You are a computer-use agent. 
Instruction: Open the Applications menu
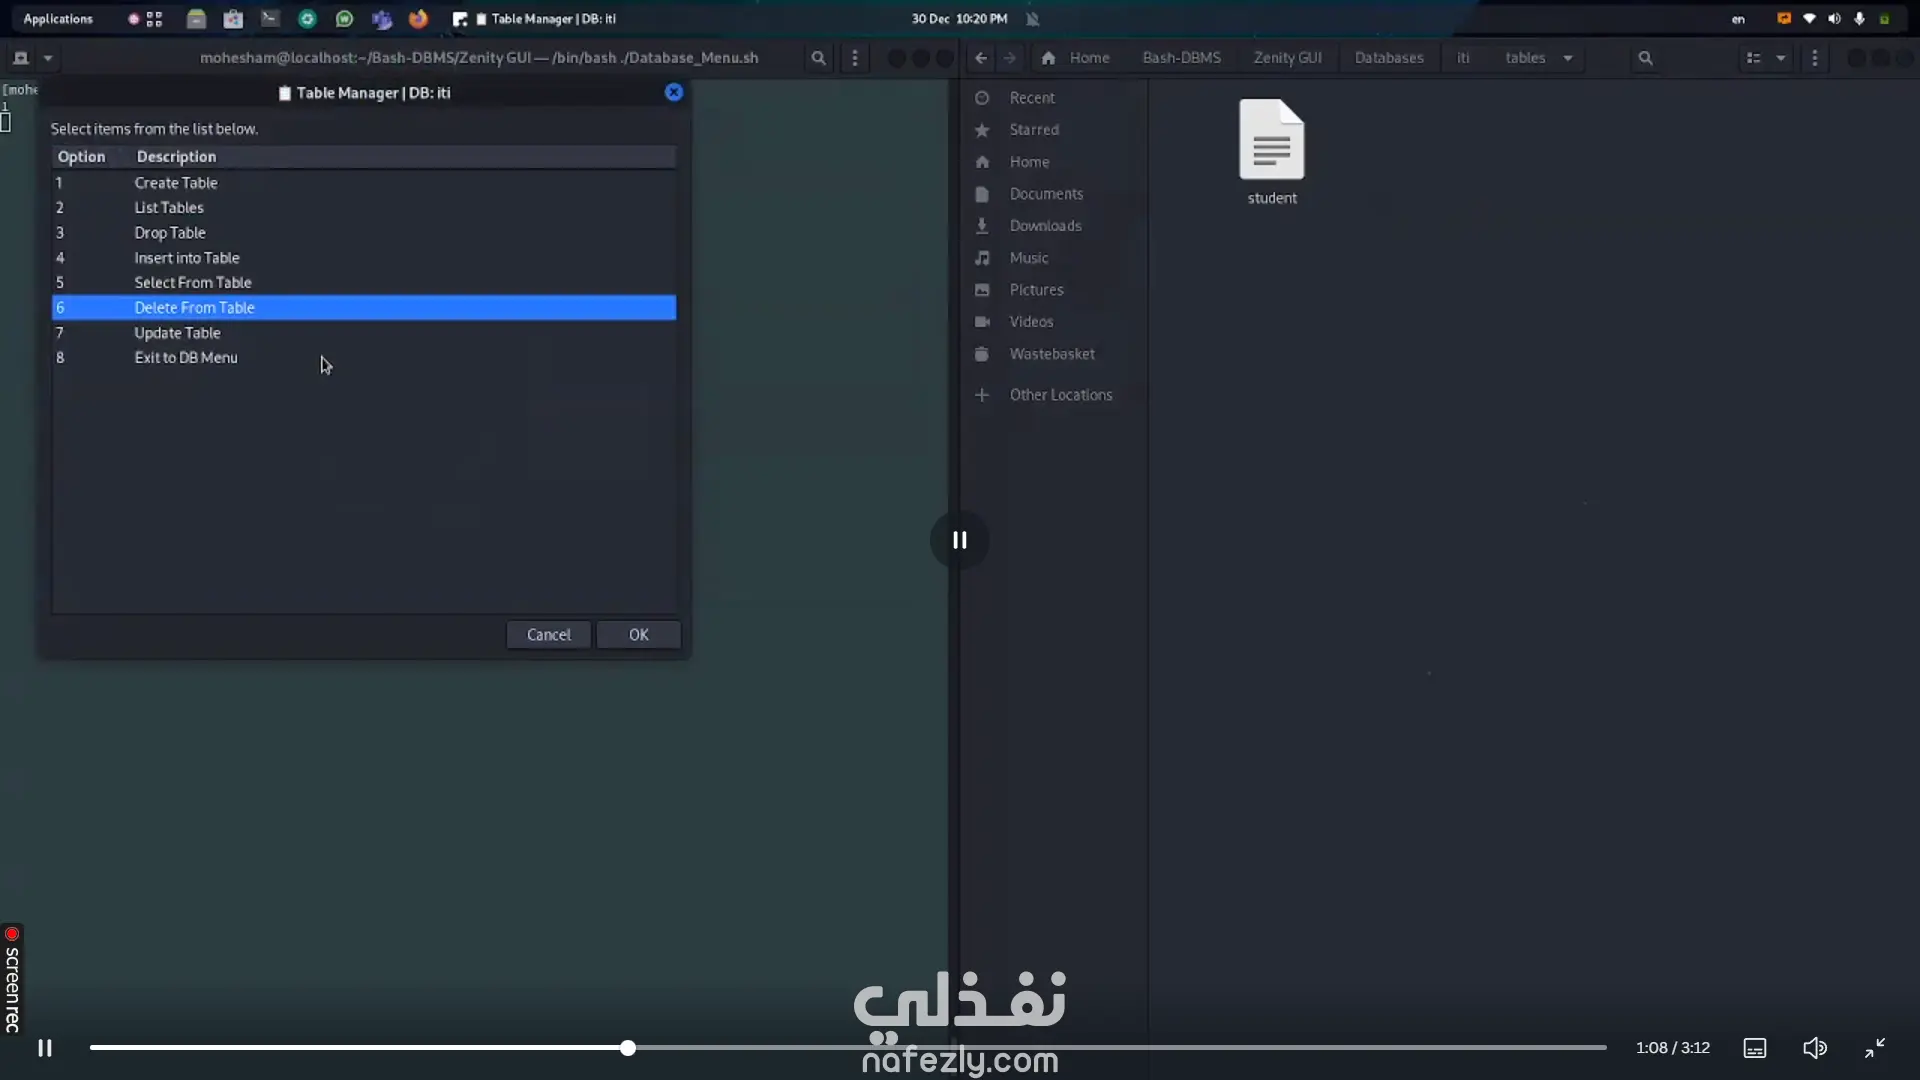tap(58, 19)
